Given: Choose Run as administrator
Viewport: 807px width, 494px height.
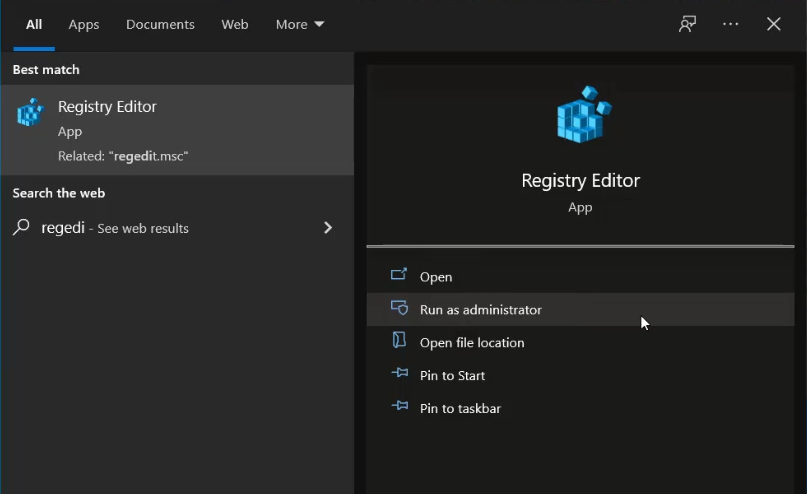Looking at the screenshot, I should coord(580,309).
